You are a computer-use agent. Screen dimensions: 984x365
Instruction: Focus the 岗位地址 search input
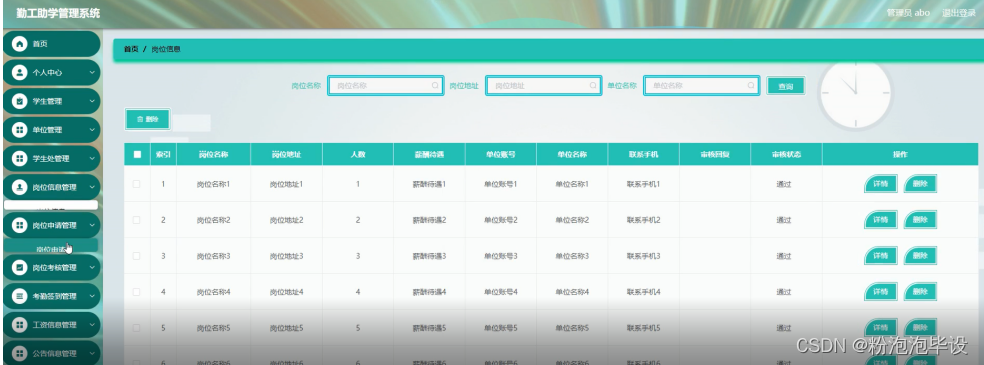[543, 85]
